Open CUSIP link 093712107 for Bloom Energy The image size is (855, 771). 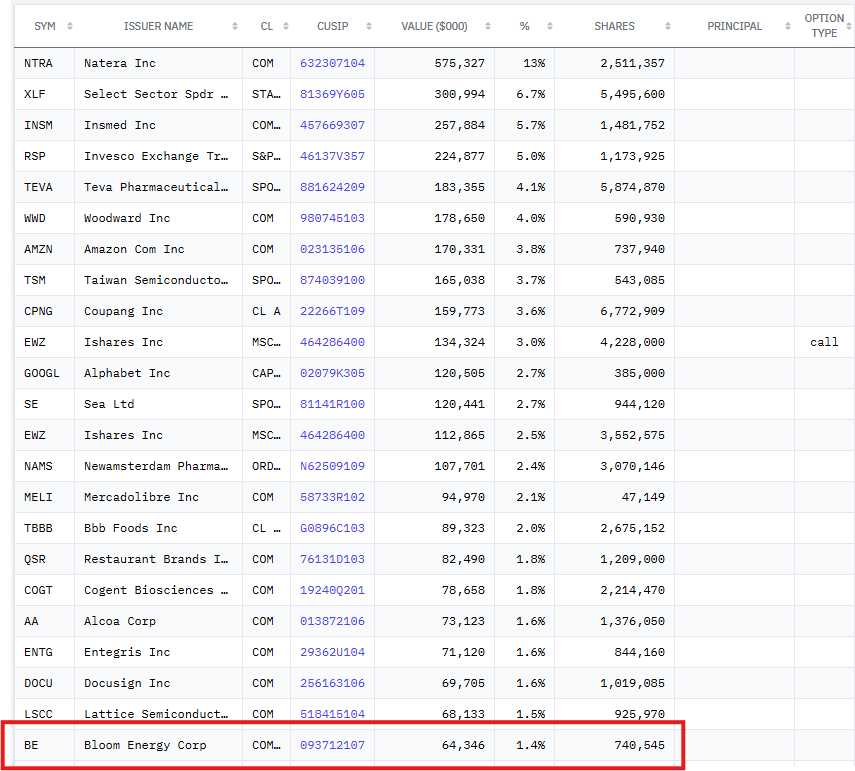pyautogui.click(x=332, y=745)
